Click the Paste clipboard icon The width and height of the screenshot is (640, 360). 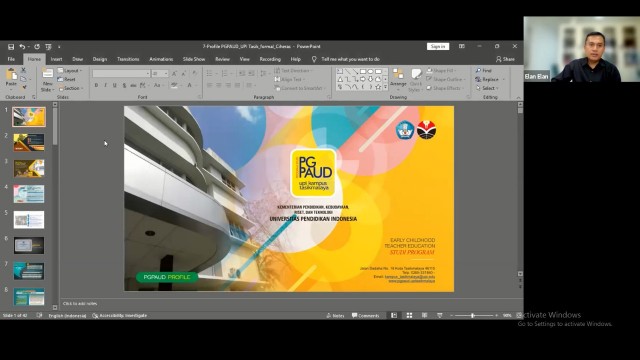[x=11, y=75]
